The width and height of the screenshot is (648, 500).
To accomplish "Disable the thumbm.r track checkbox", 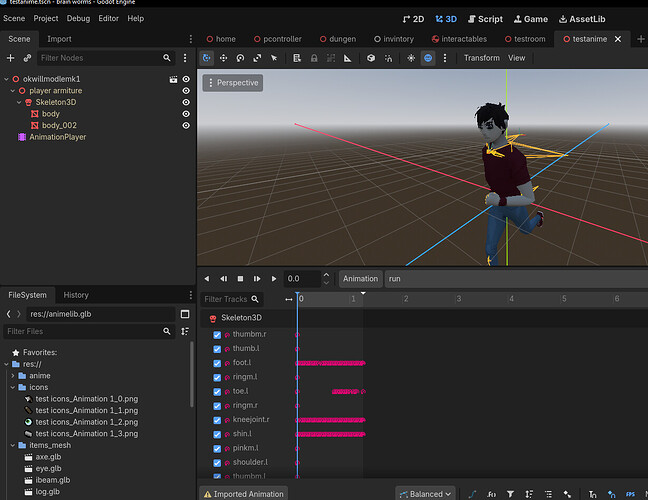I will (x=217, y=335).
